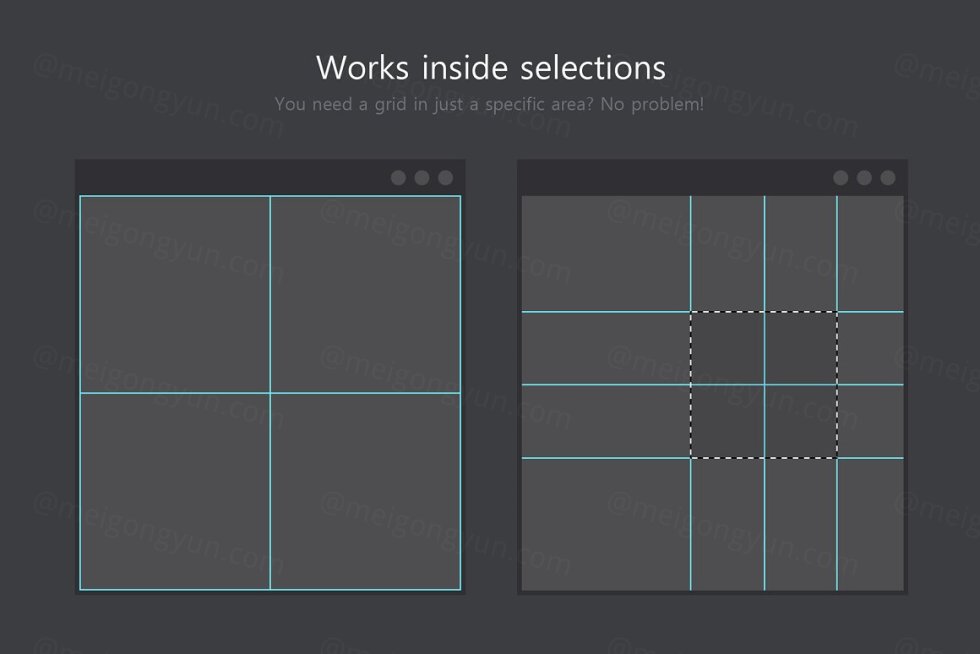Image resolution: width=980 pixels, height=654 pixels.
Task: Click the bottom-right cell inside the dashed selection
Action: pyautogui.click(x=801, y=421)
